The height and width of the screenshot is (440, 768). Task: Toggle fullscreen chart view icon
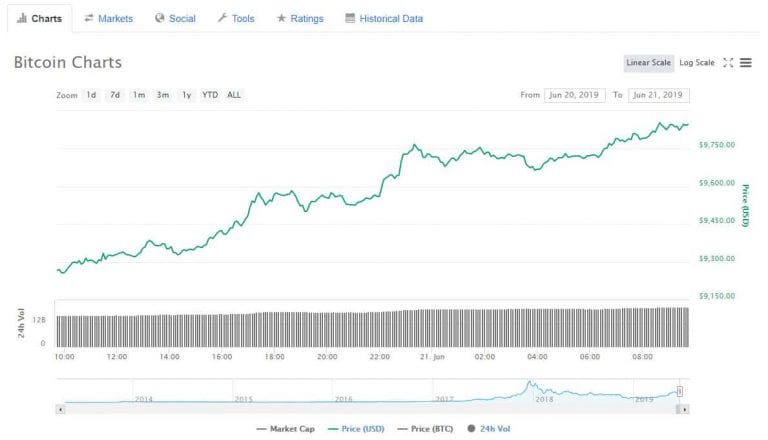tap(728, 63)
